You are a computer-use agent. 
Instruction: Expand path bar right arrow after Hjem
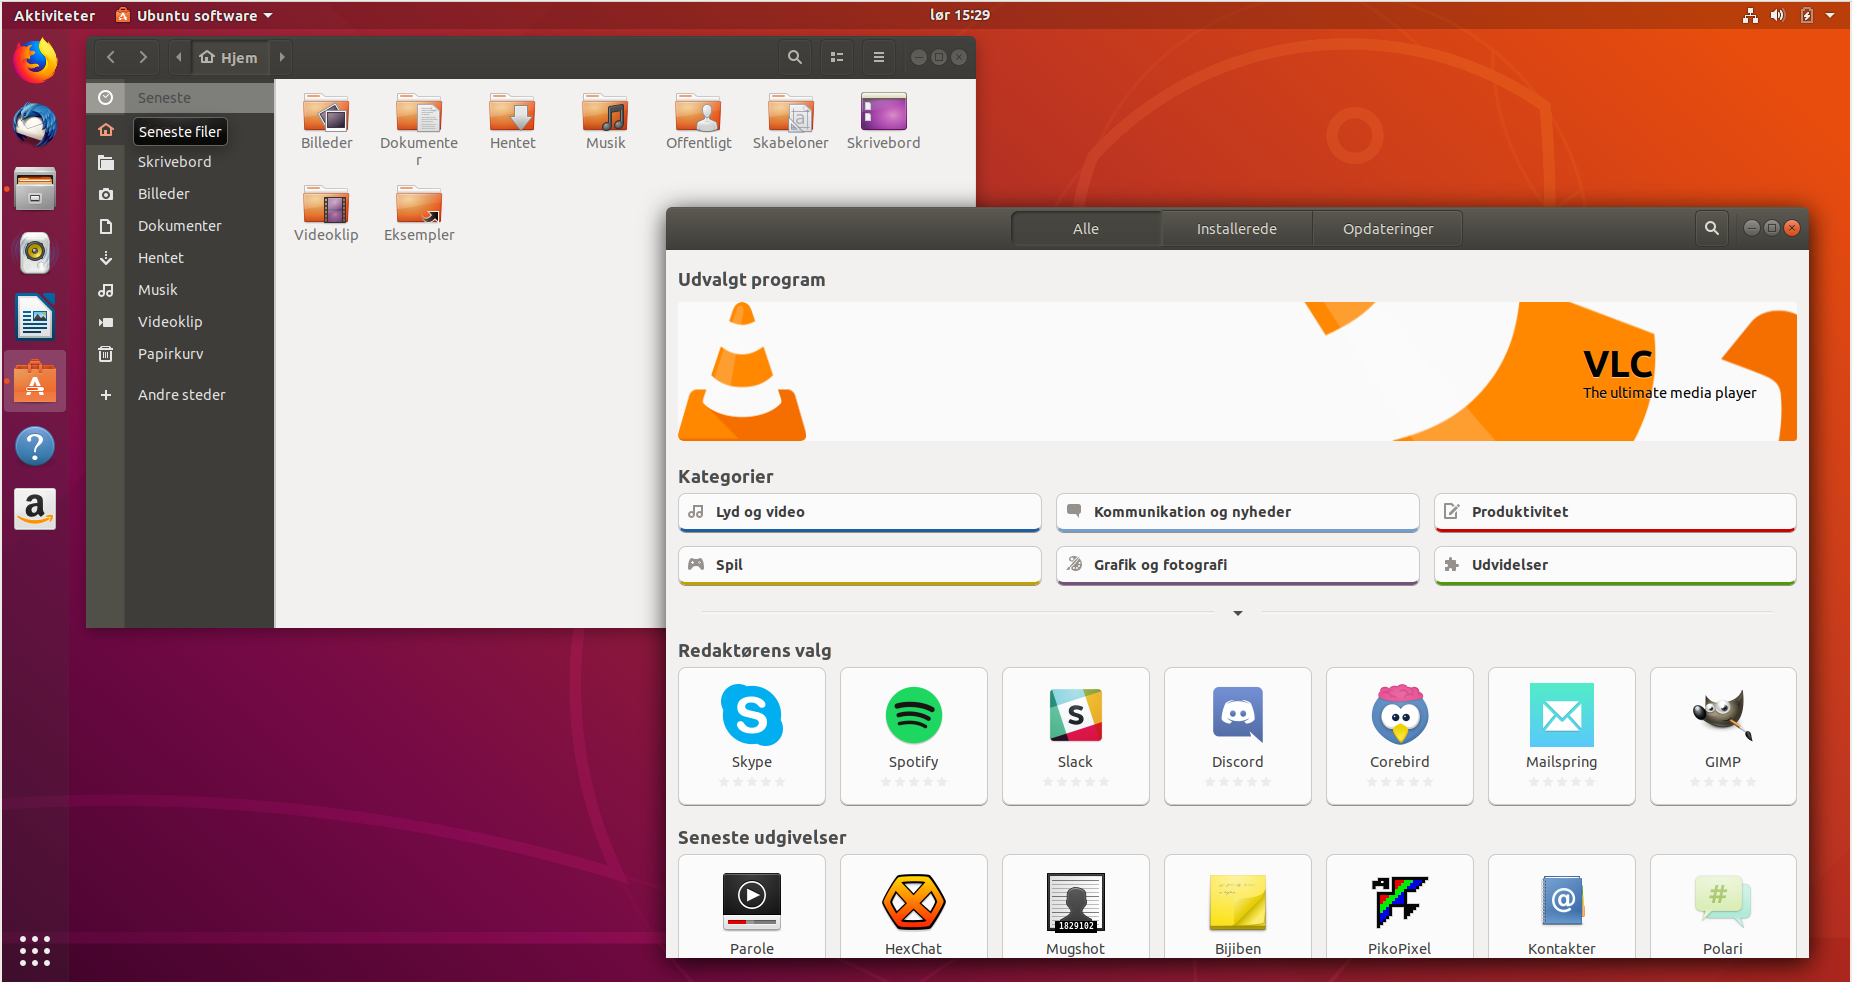click(x=282, y=57)
